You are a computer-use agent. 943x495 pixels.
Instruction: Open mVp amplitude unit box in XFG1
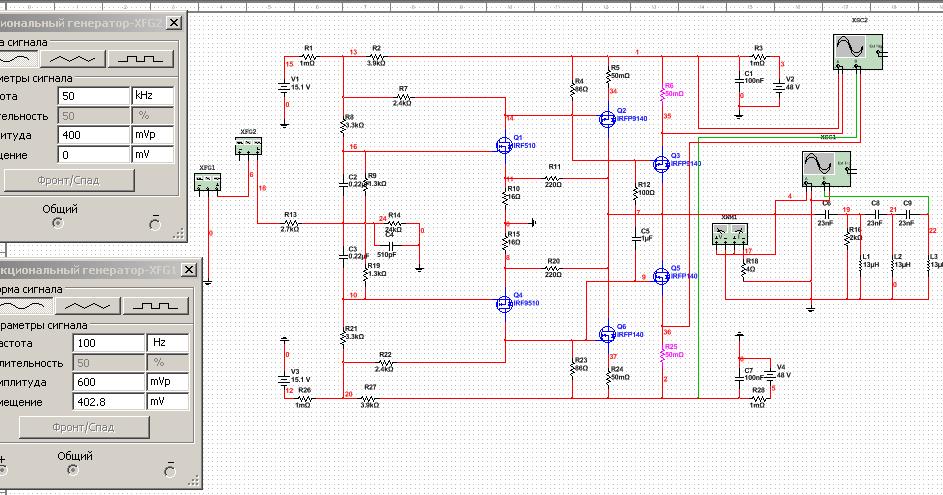[x=168, y=382]
